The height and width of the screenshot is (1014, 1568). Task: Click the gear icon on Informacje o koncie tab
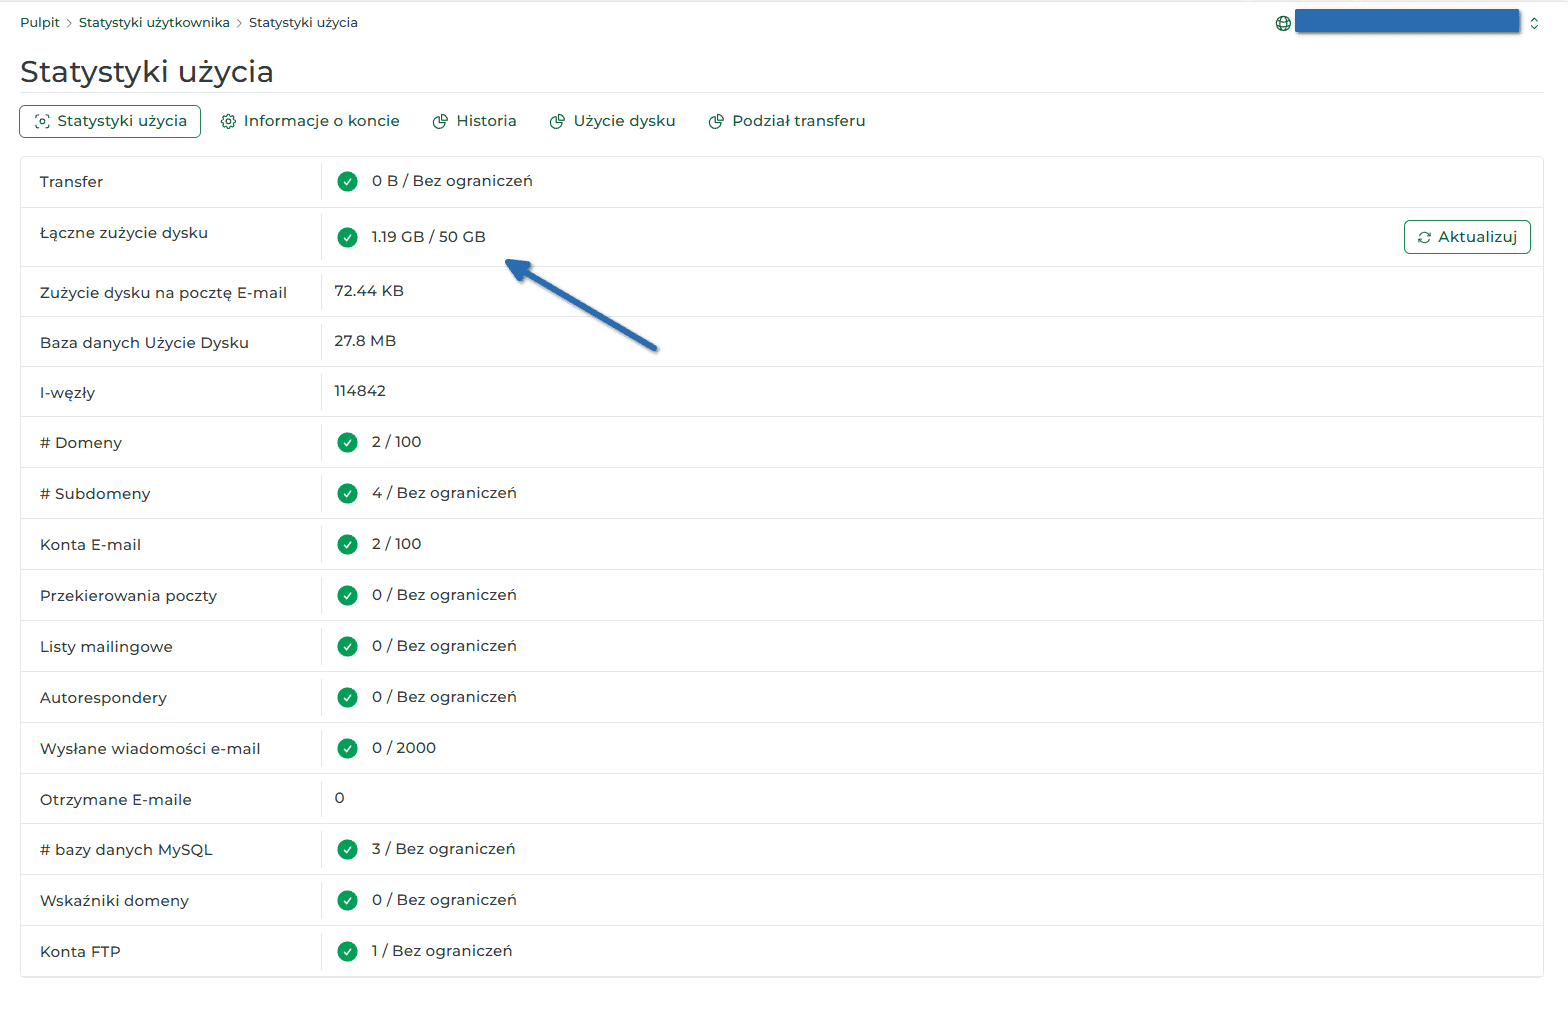point(228,121)
